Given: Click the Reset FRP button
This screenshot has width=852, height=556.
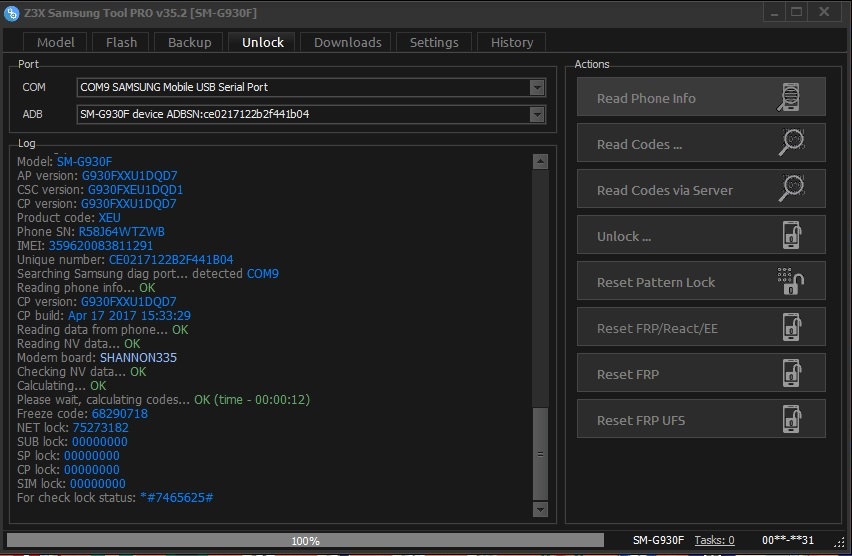Looking at the screenshot, I should (701, 373).
